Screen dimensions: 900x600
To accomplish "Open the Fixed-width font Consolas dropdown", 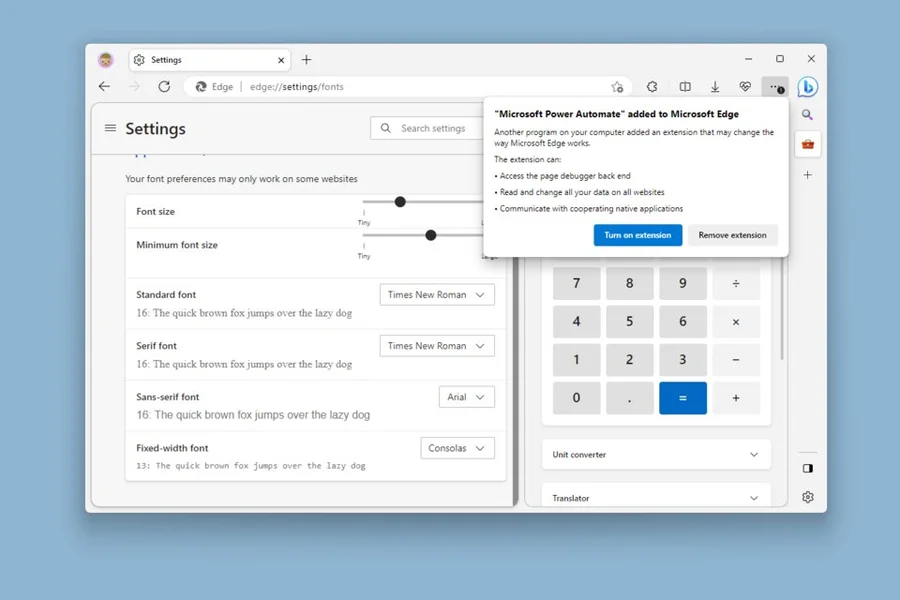I will pos(457,448).
